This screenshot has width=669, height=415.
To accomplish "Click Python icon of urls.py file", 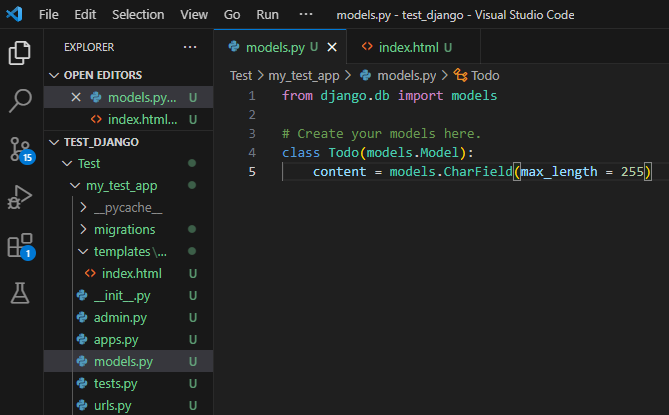I will point(82,405).
